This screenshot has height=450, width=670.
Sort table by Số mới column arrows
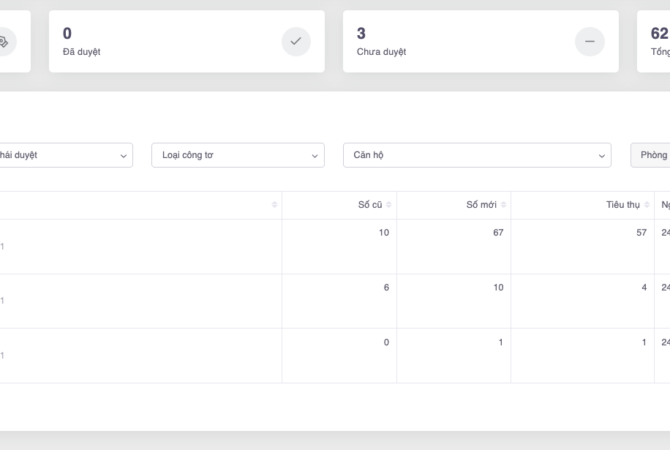coord(503,205)
